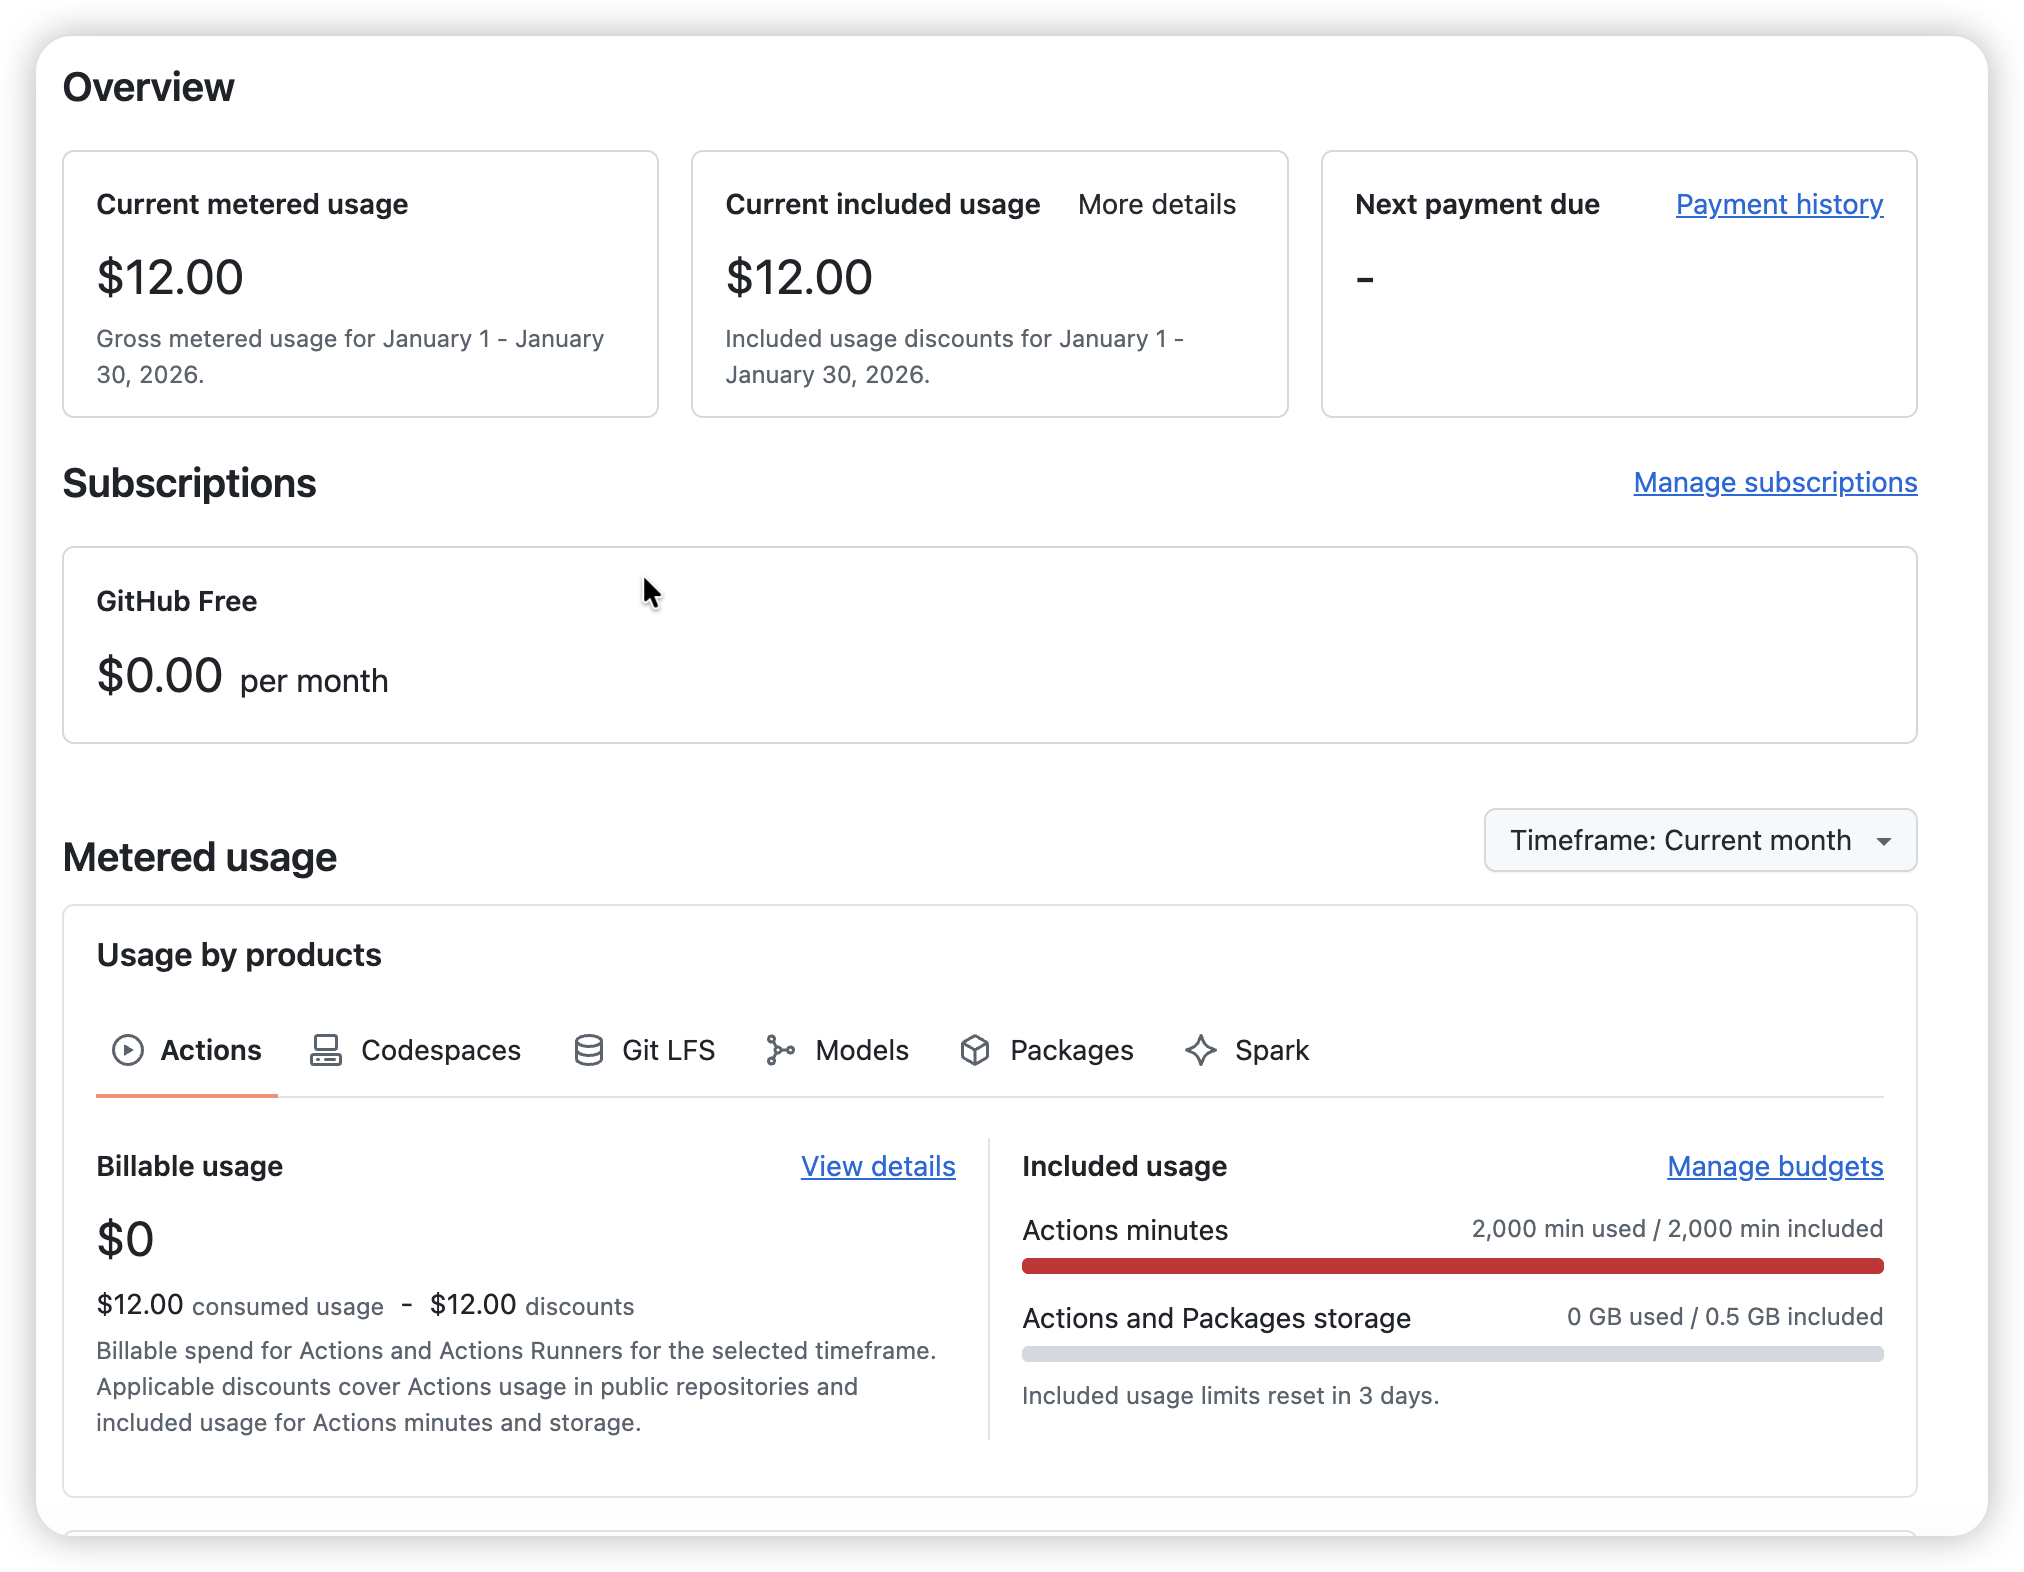Open the Manage budgets link

[x=1776, y=1166]
